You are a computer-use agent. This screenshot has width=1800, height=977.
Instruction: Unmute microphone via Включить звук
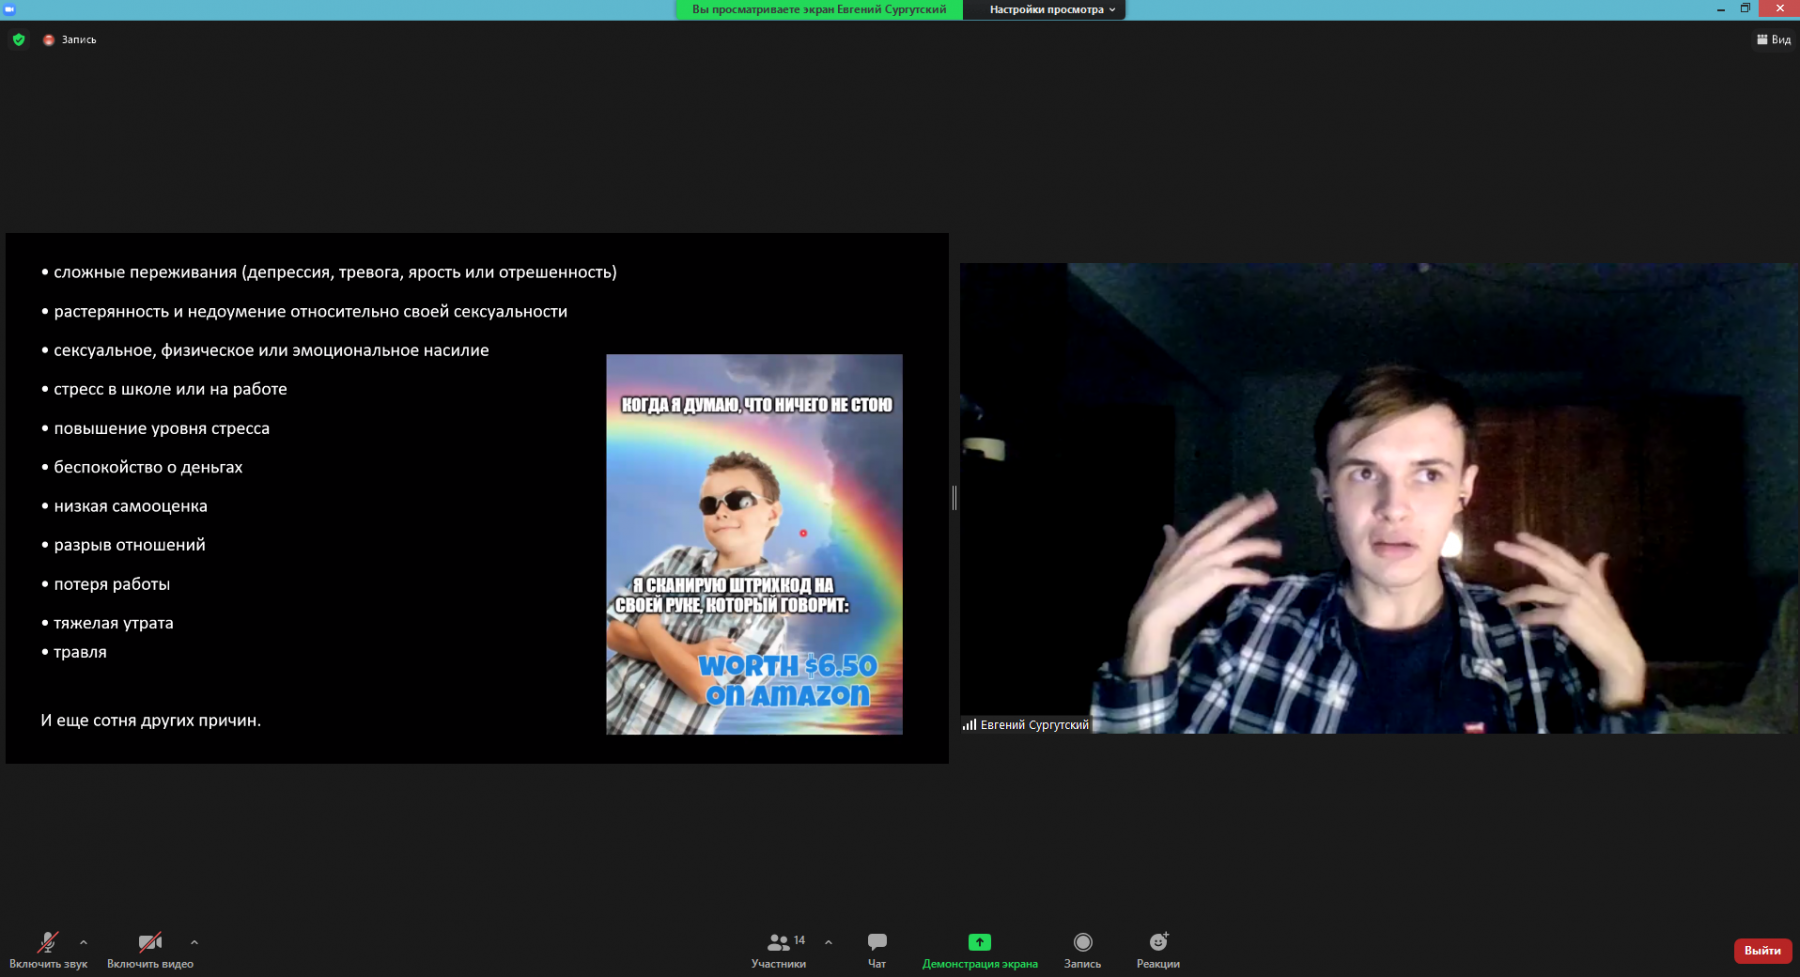(x=48, y=950)
